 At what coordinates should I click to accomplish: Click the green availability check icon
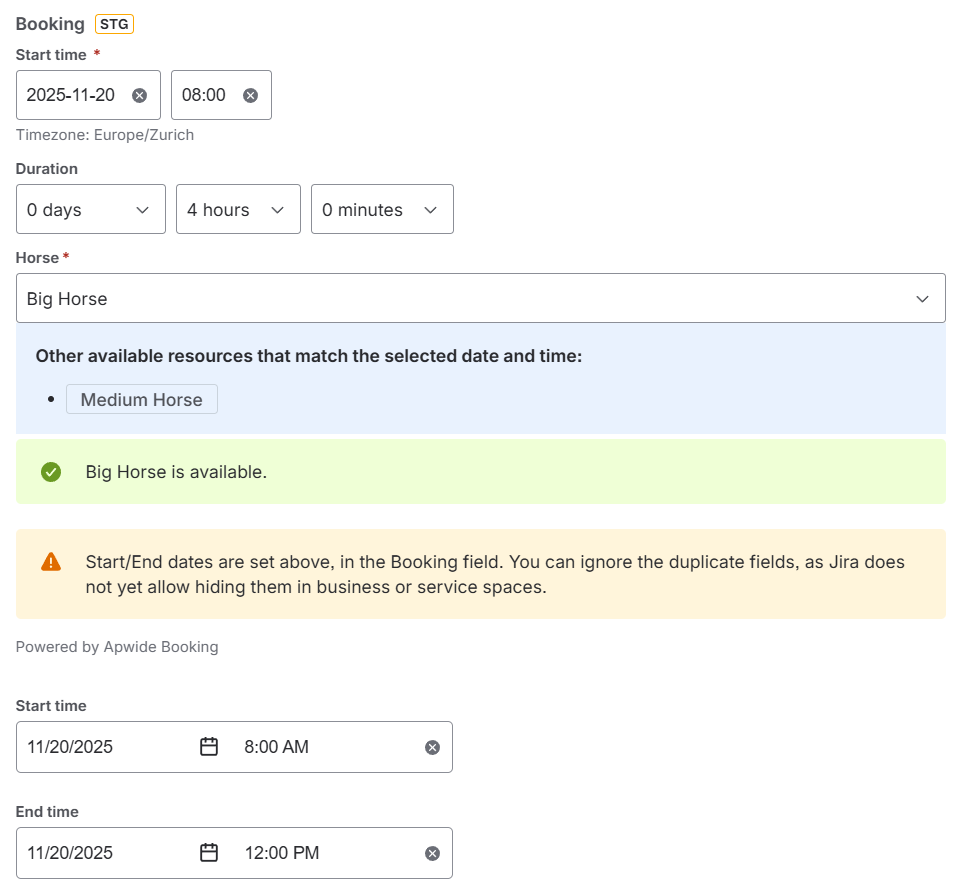tap(51, 472)
